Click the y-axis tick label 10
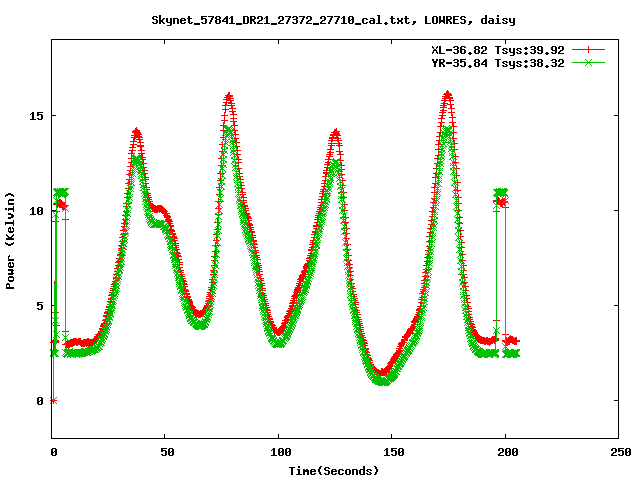Image resolution: width=640 pixels, height=480 pixels. coord(36,211)
